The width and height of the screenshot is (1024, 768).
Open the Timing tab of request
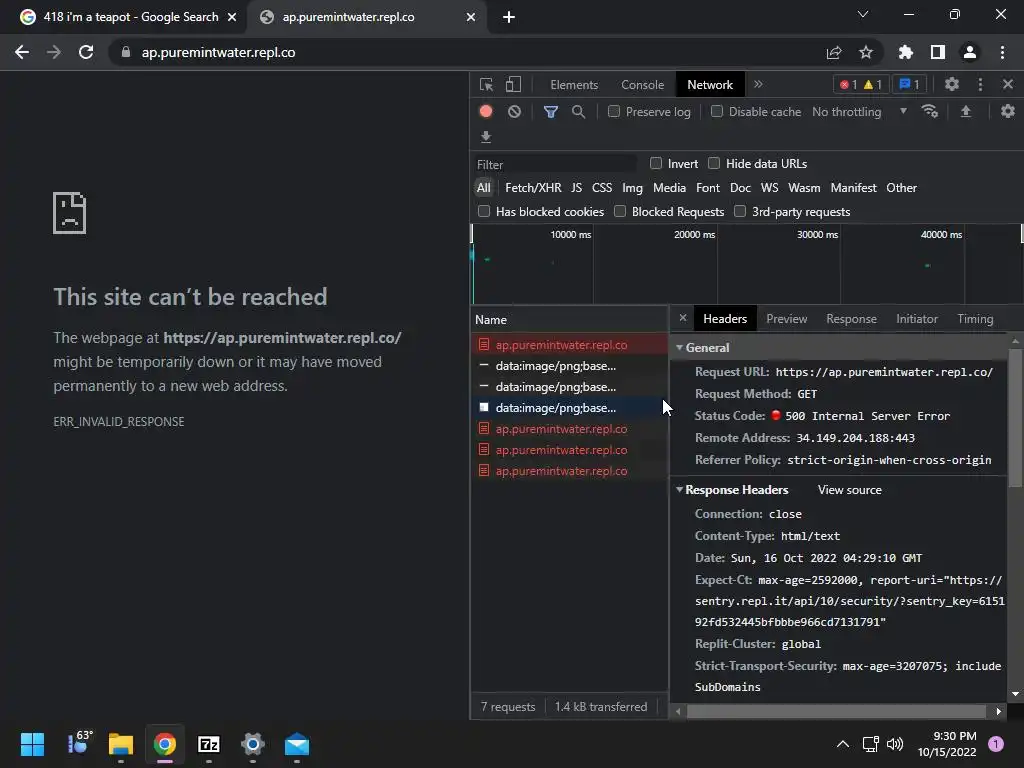[975, 319]
